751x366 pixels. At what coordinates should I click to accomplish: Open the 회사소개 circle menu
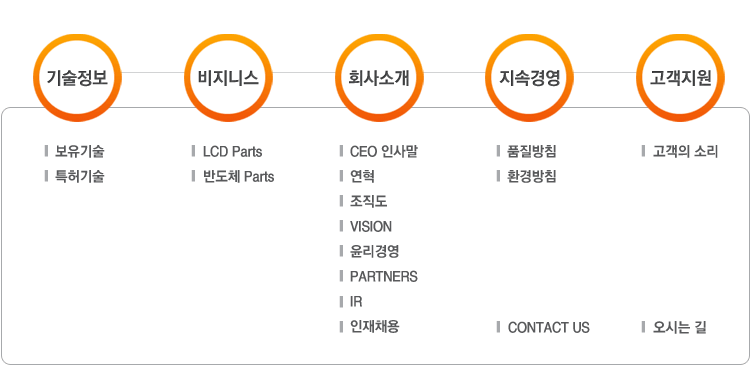coord(379,78)
